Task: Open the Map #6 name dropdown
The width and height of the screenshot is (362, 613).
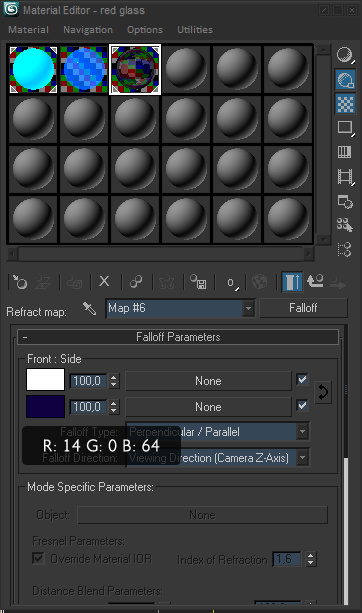Action: [248, 308]
